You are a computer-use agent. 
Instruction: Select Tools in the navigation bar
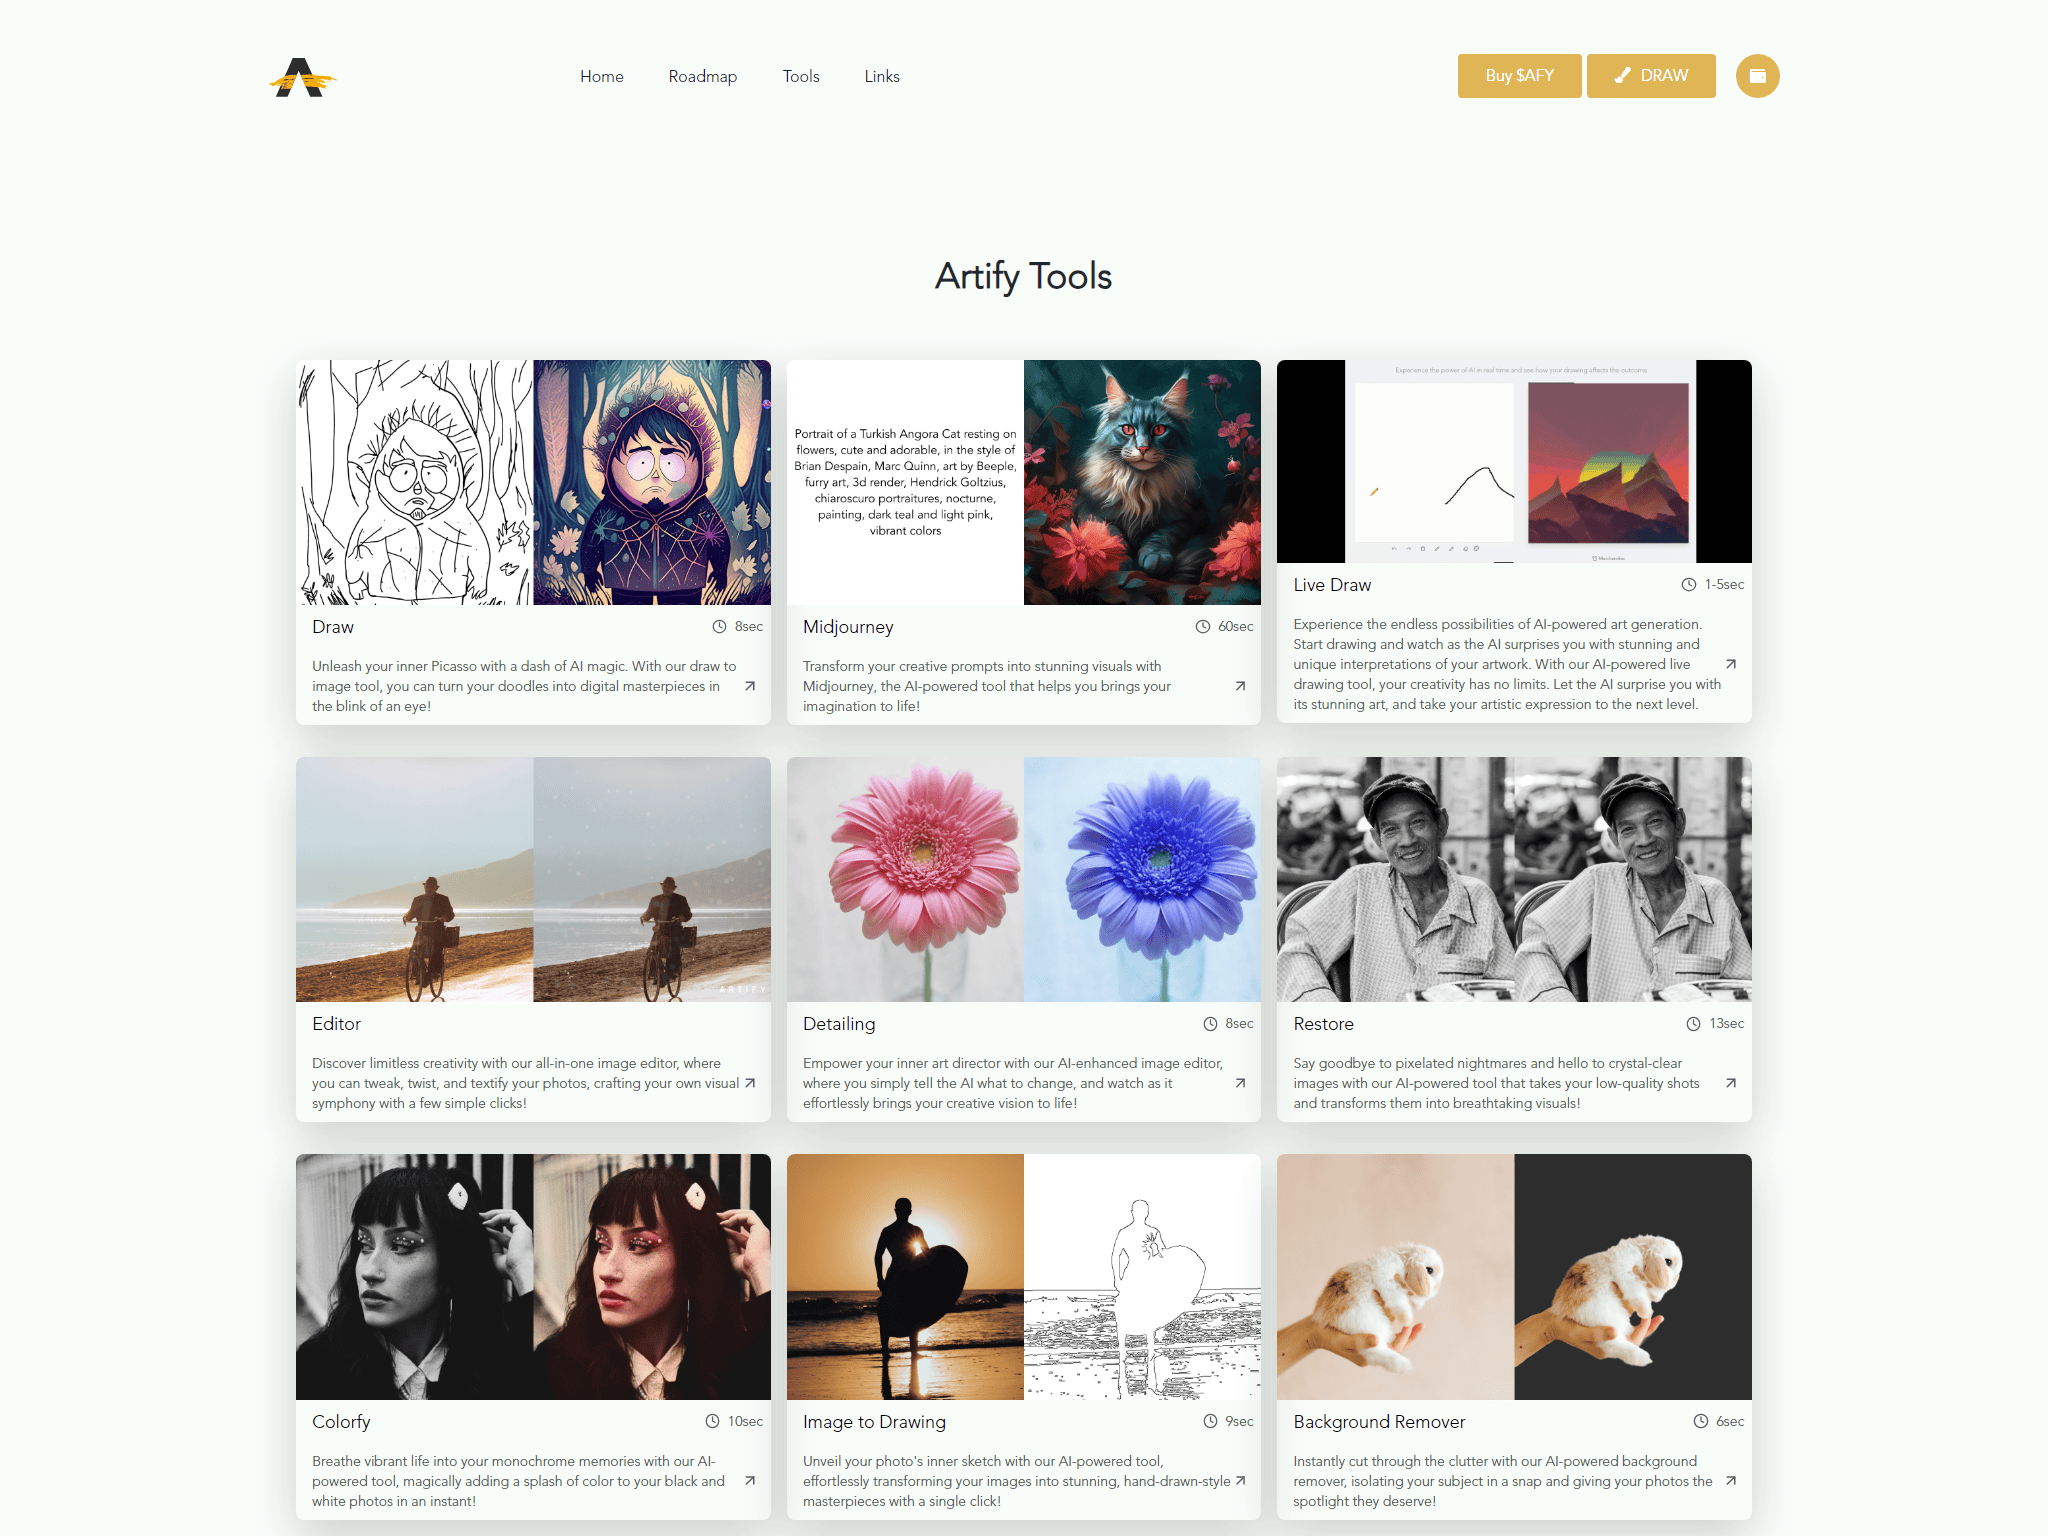pos(800,76)
